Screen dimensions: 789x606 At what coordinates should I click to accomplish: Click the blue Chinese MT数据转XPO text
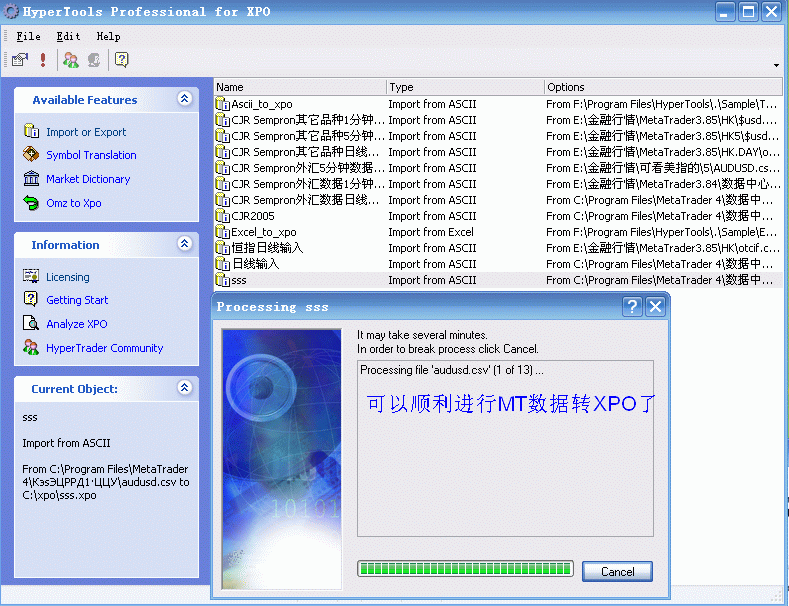coord(511,404)
